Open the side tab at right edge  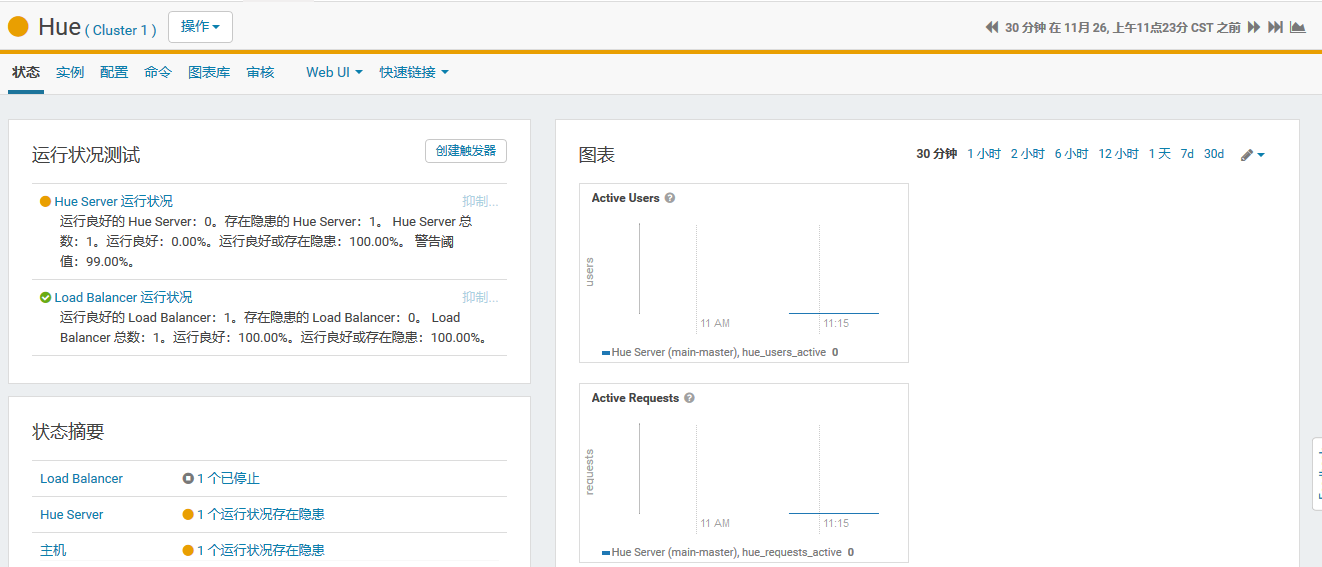click(1317, 475)
